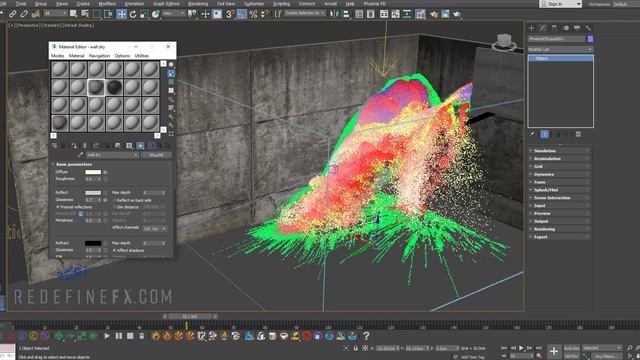Screen dimensions: 640x360
Task: Open Material menu in Material Editor
Action: pos(76,56)
